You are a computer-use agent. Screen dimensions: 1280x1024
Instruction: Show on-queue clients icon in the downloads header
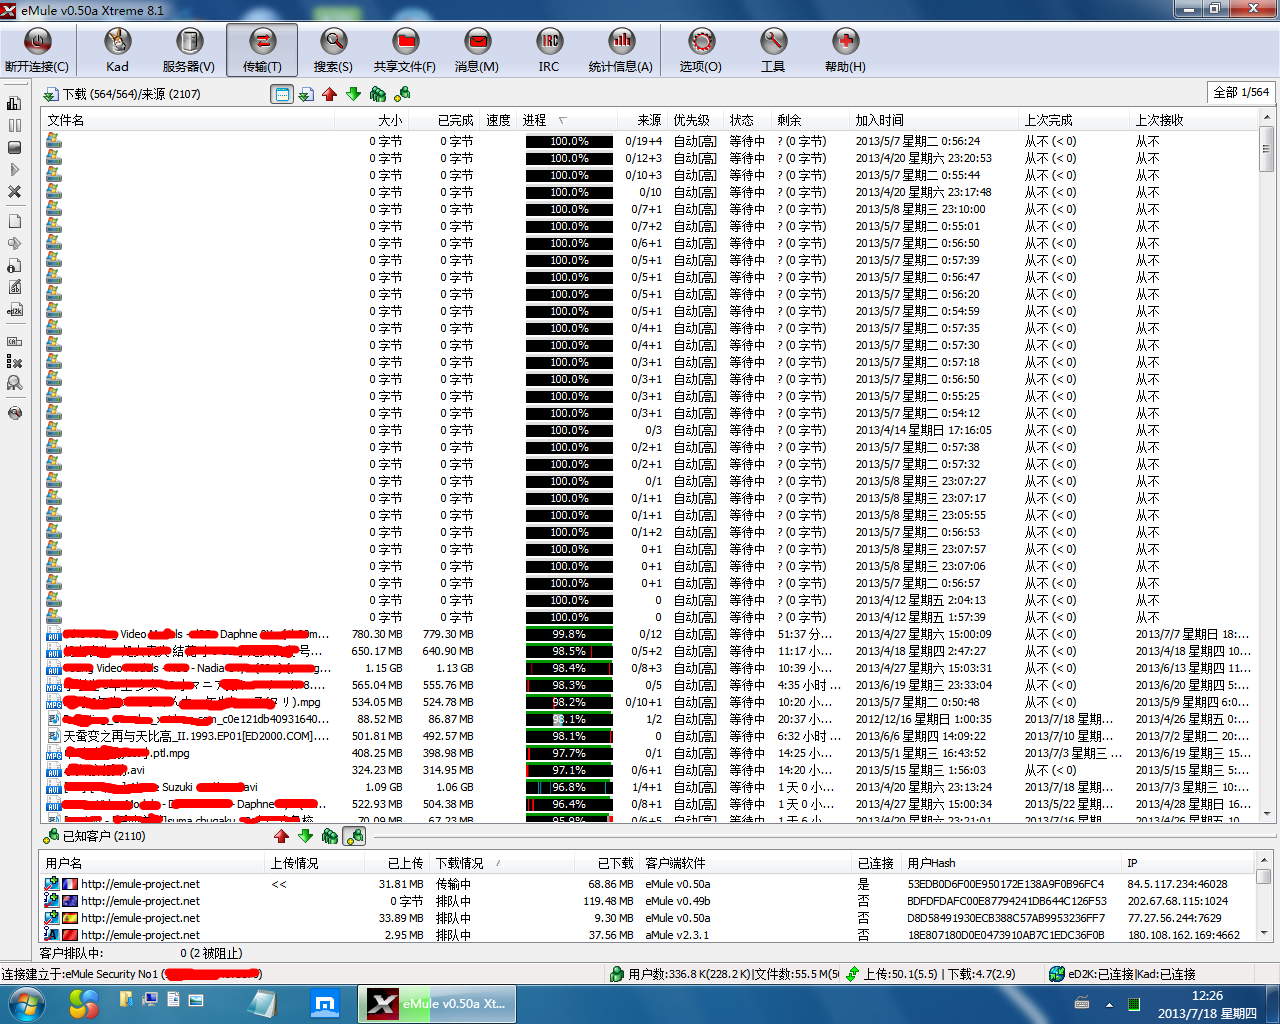tap(378, 94)
